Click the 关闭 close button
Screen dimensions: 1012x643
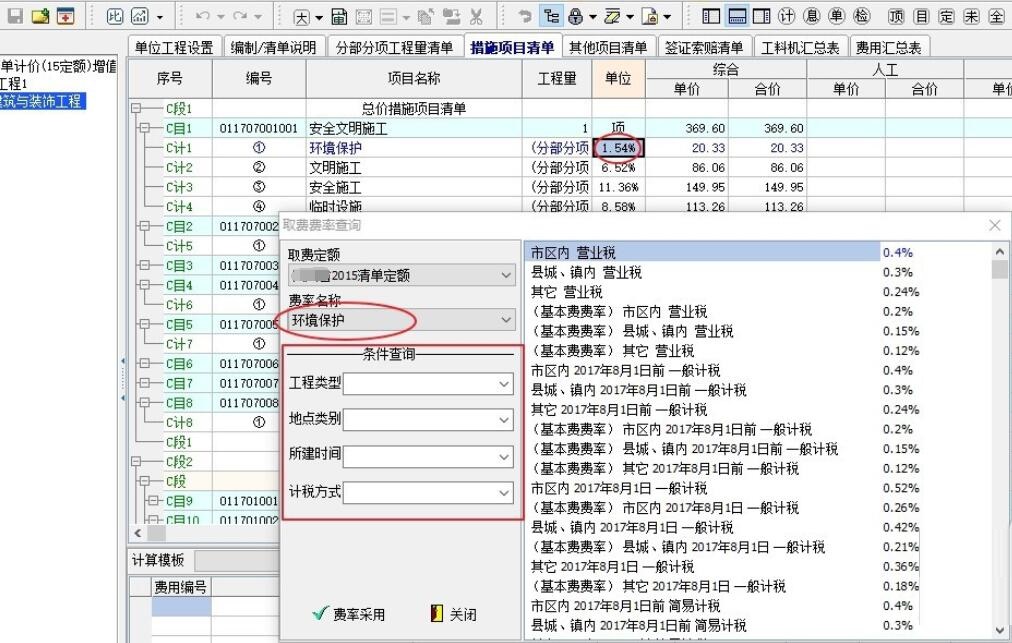tap(454, 614)
